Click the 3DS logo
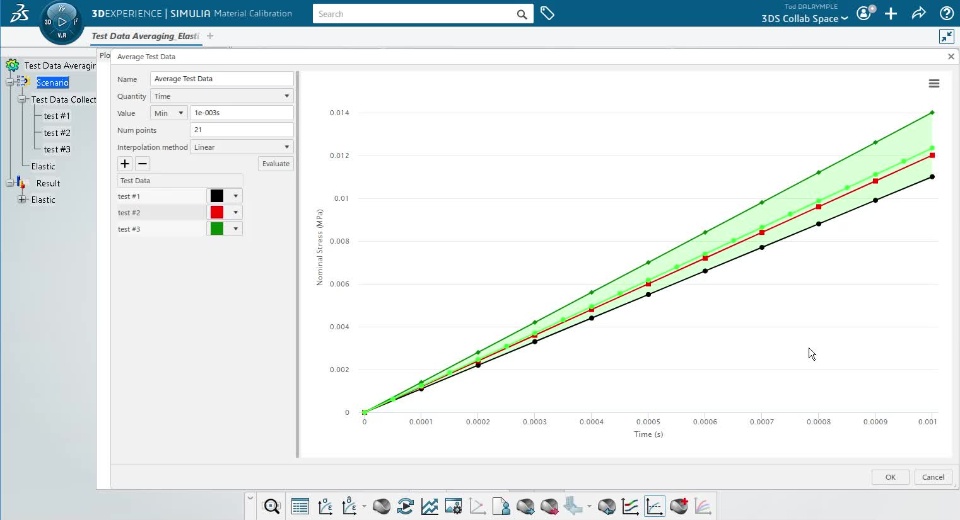 20,13
